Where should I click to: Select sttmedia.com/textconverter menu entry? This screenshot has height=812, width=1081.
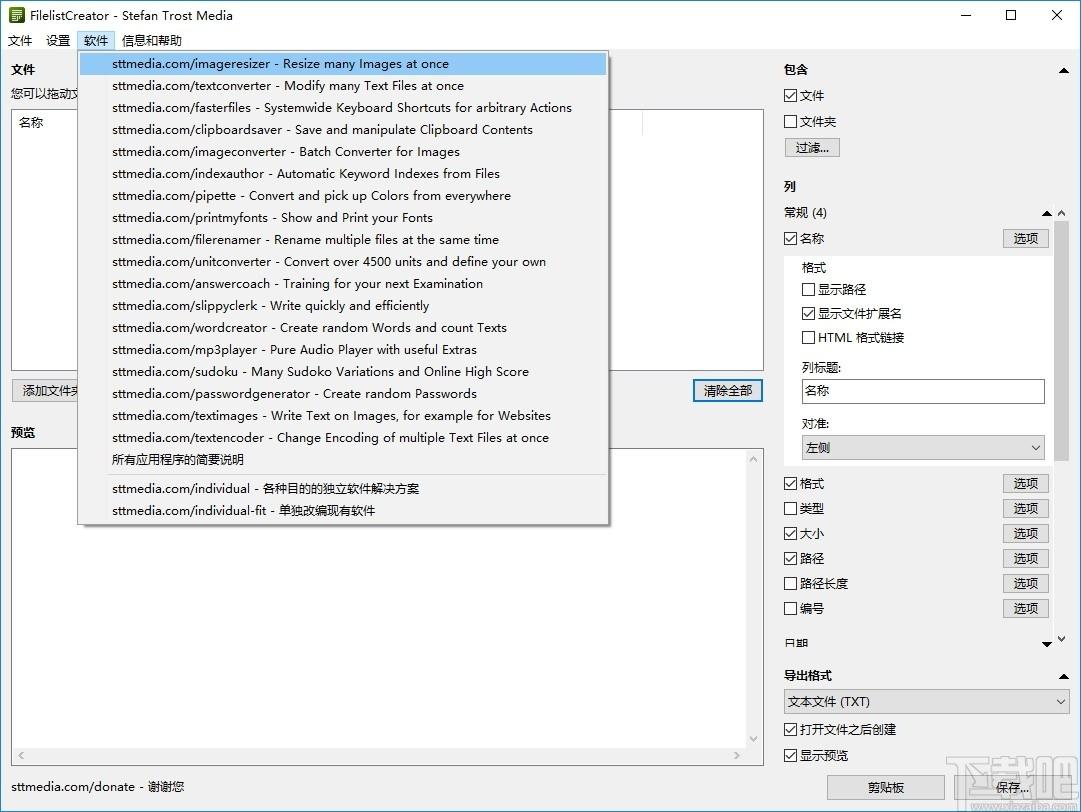[x=343, y=86]
